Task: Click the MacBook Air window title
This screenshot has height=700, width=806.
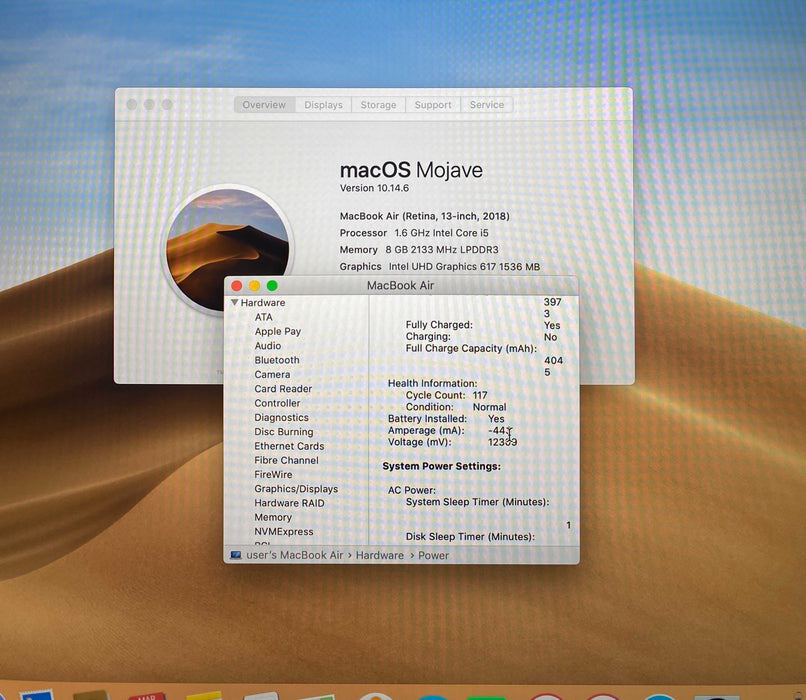Action: pyautogui.click(x=400, y=286)
